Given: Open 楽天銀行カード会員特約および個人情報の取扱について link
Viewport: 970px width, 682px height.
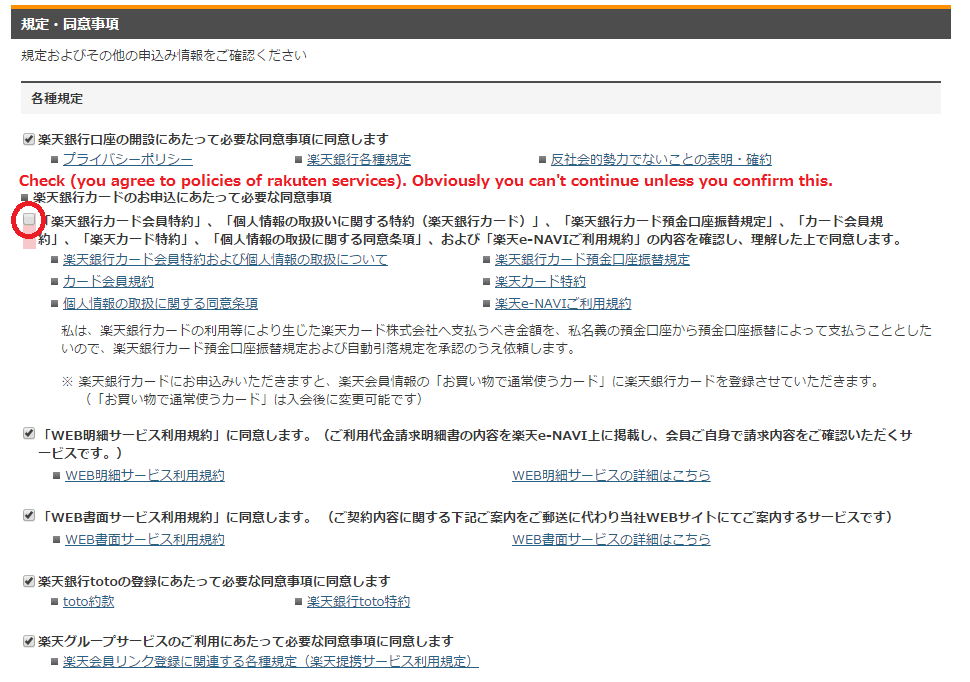Looking at the screenshot, I should pyautogui.click(x=225, y=259).
